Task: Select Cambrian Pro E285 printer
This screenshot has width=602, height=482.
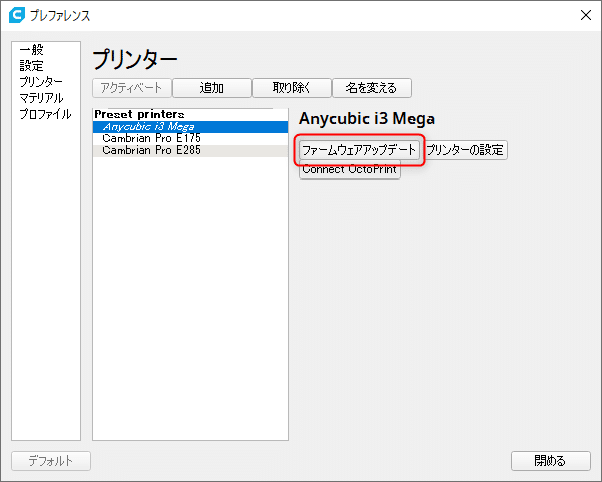Action: click(190, 151)
